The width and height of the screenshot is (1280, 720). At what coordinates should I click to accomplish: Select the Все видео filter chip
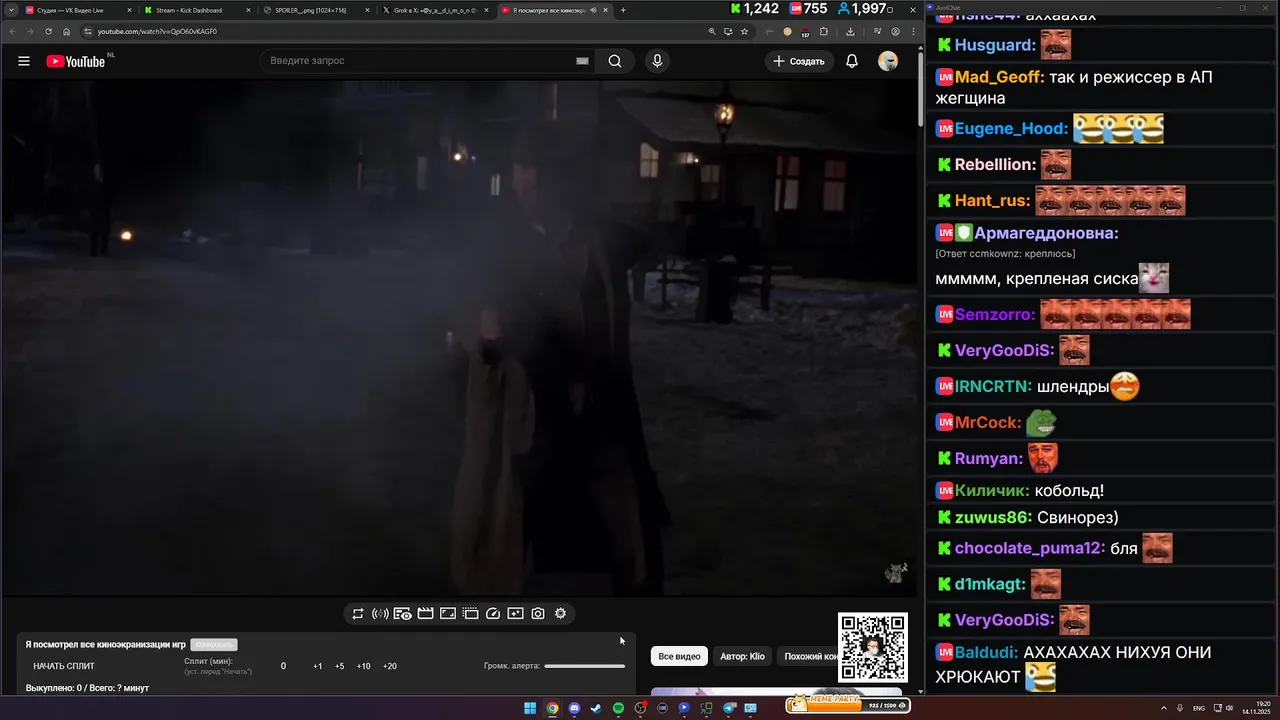[679, 656]
